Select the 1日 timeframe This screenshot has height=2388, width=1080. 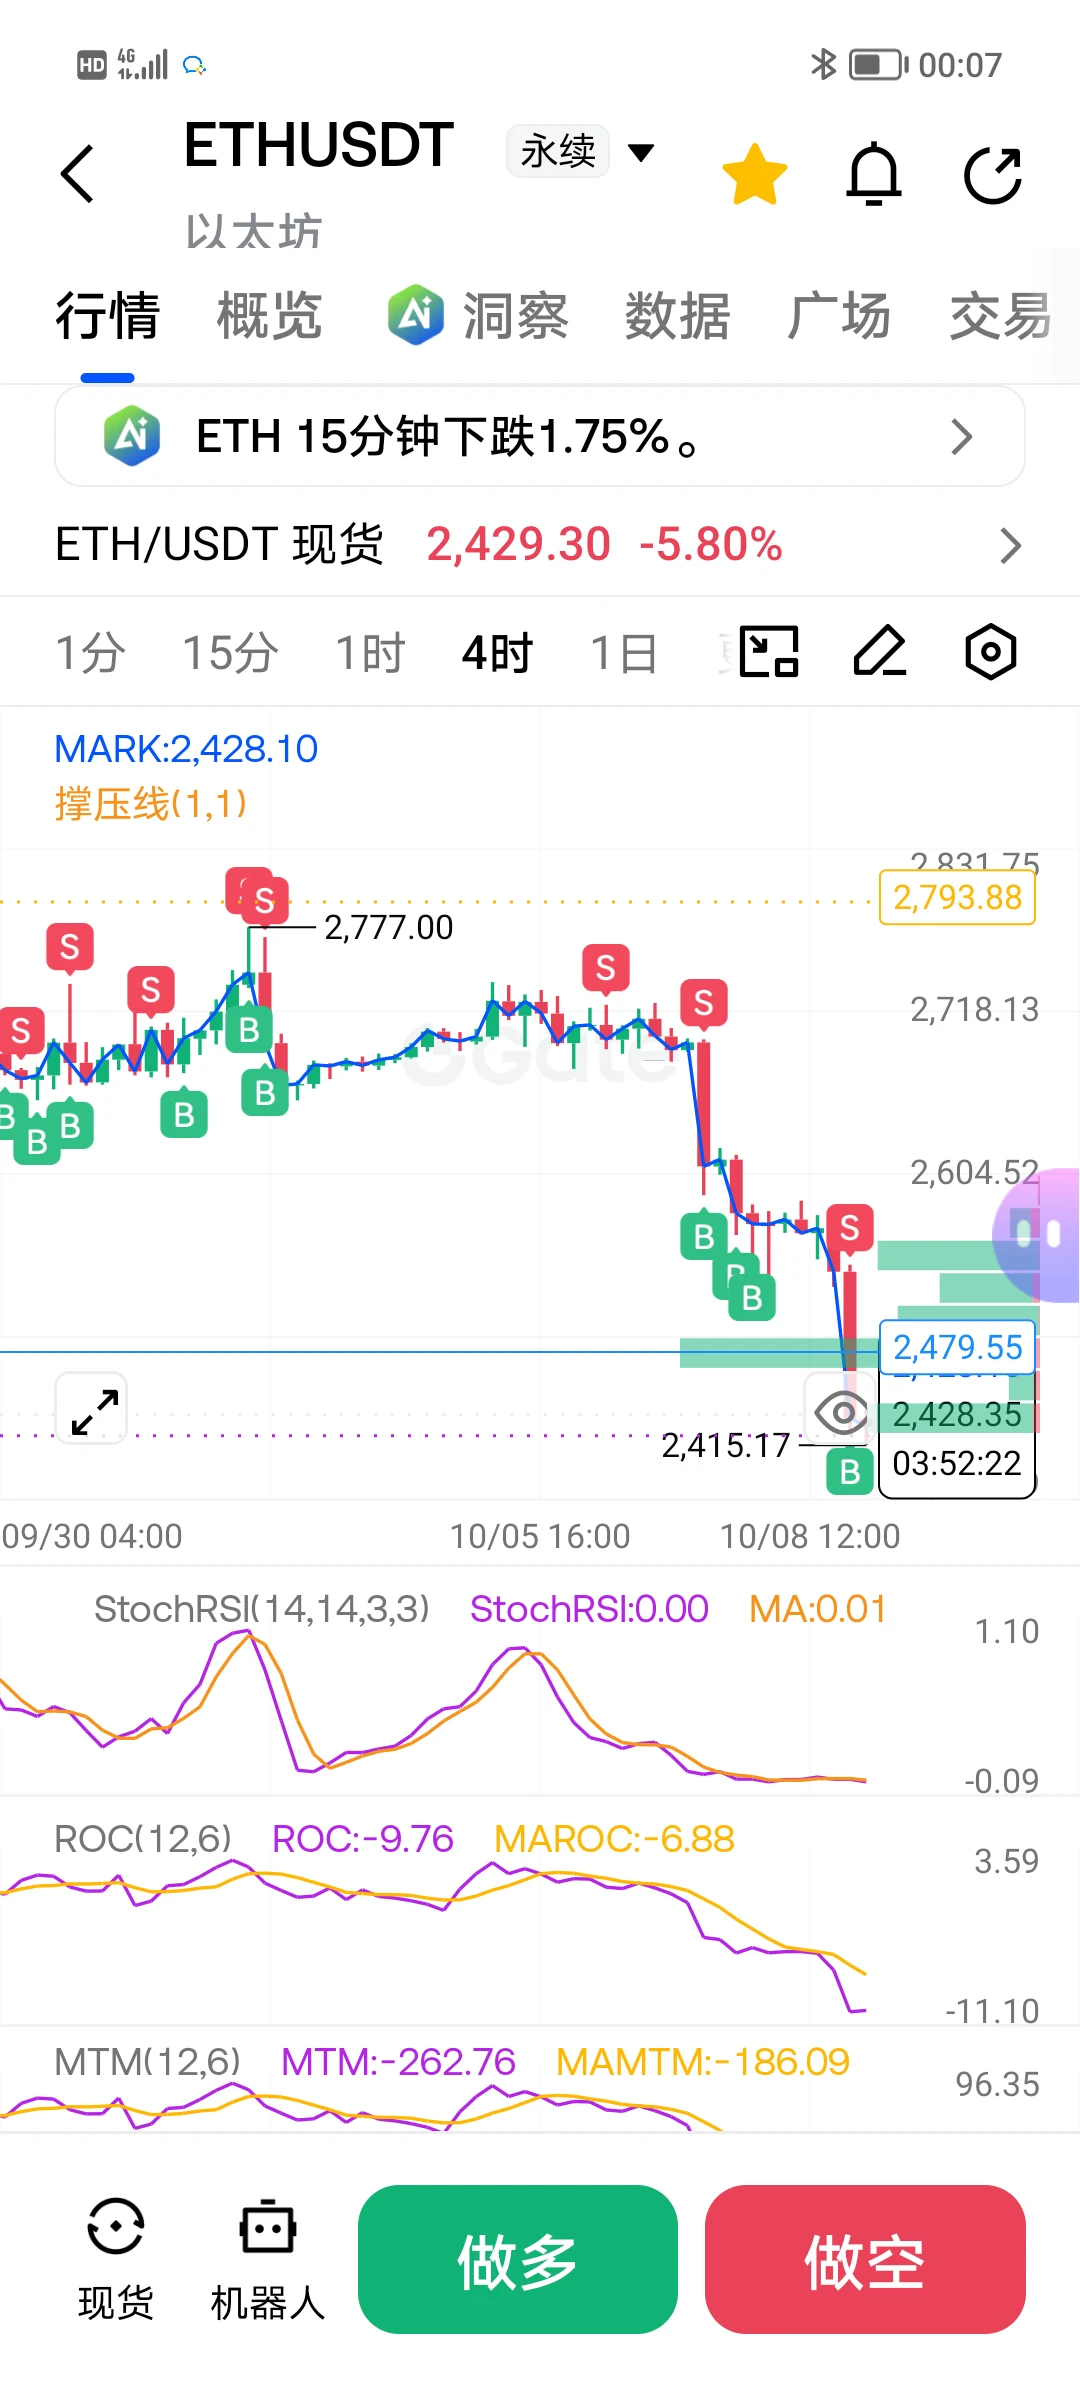(623, 653)
